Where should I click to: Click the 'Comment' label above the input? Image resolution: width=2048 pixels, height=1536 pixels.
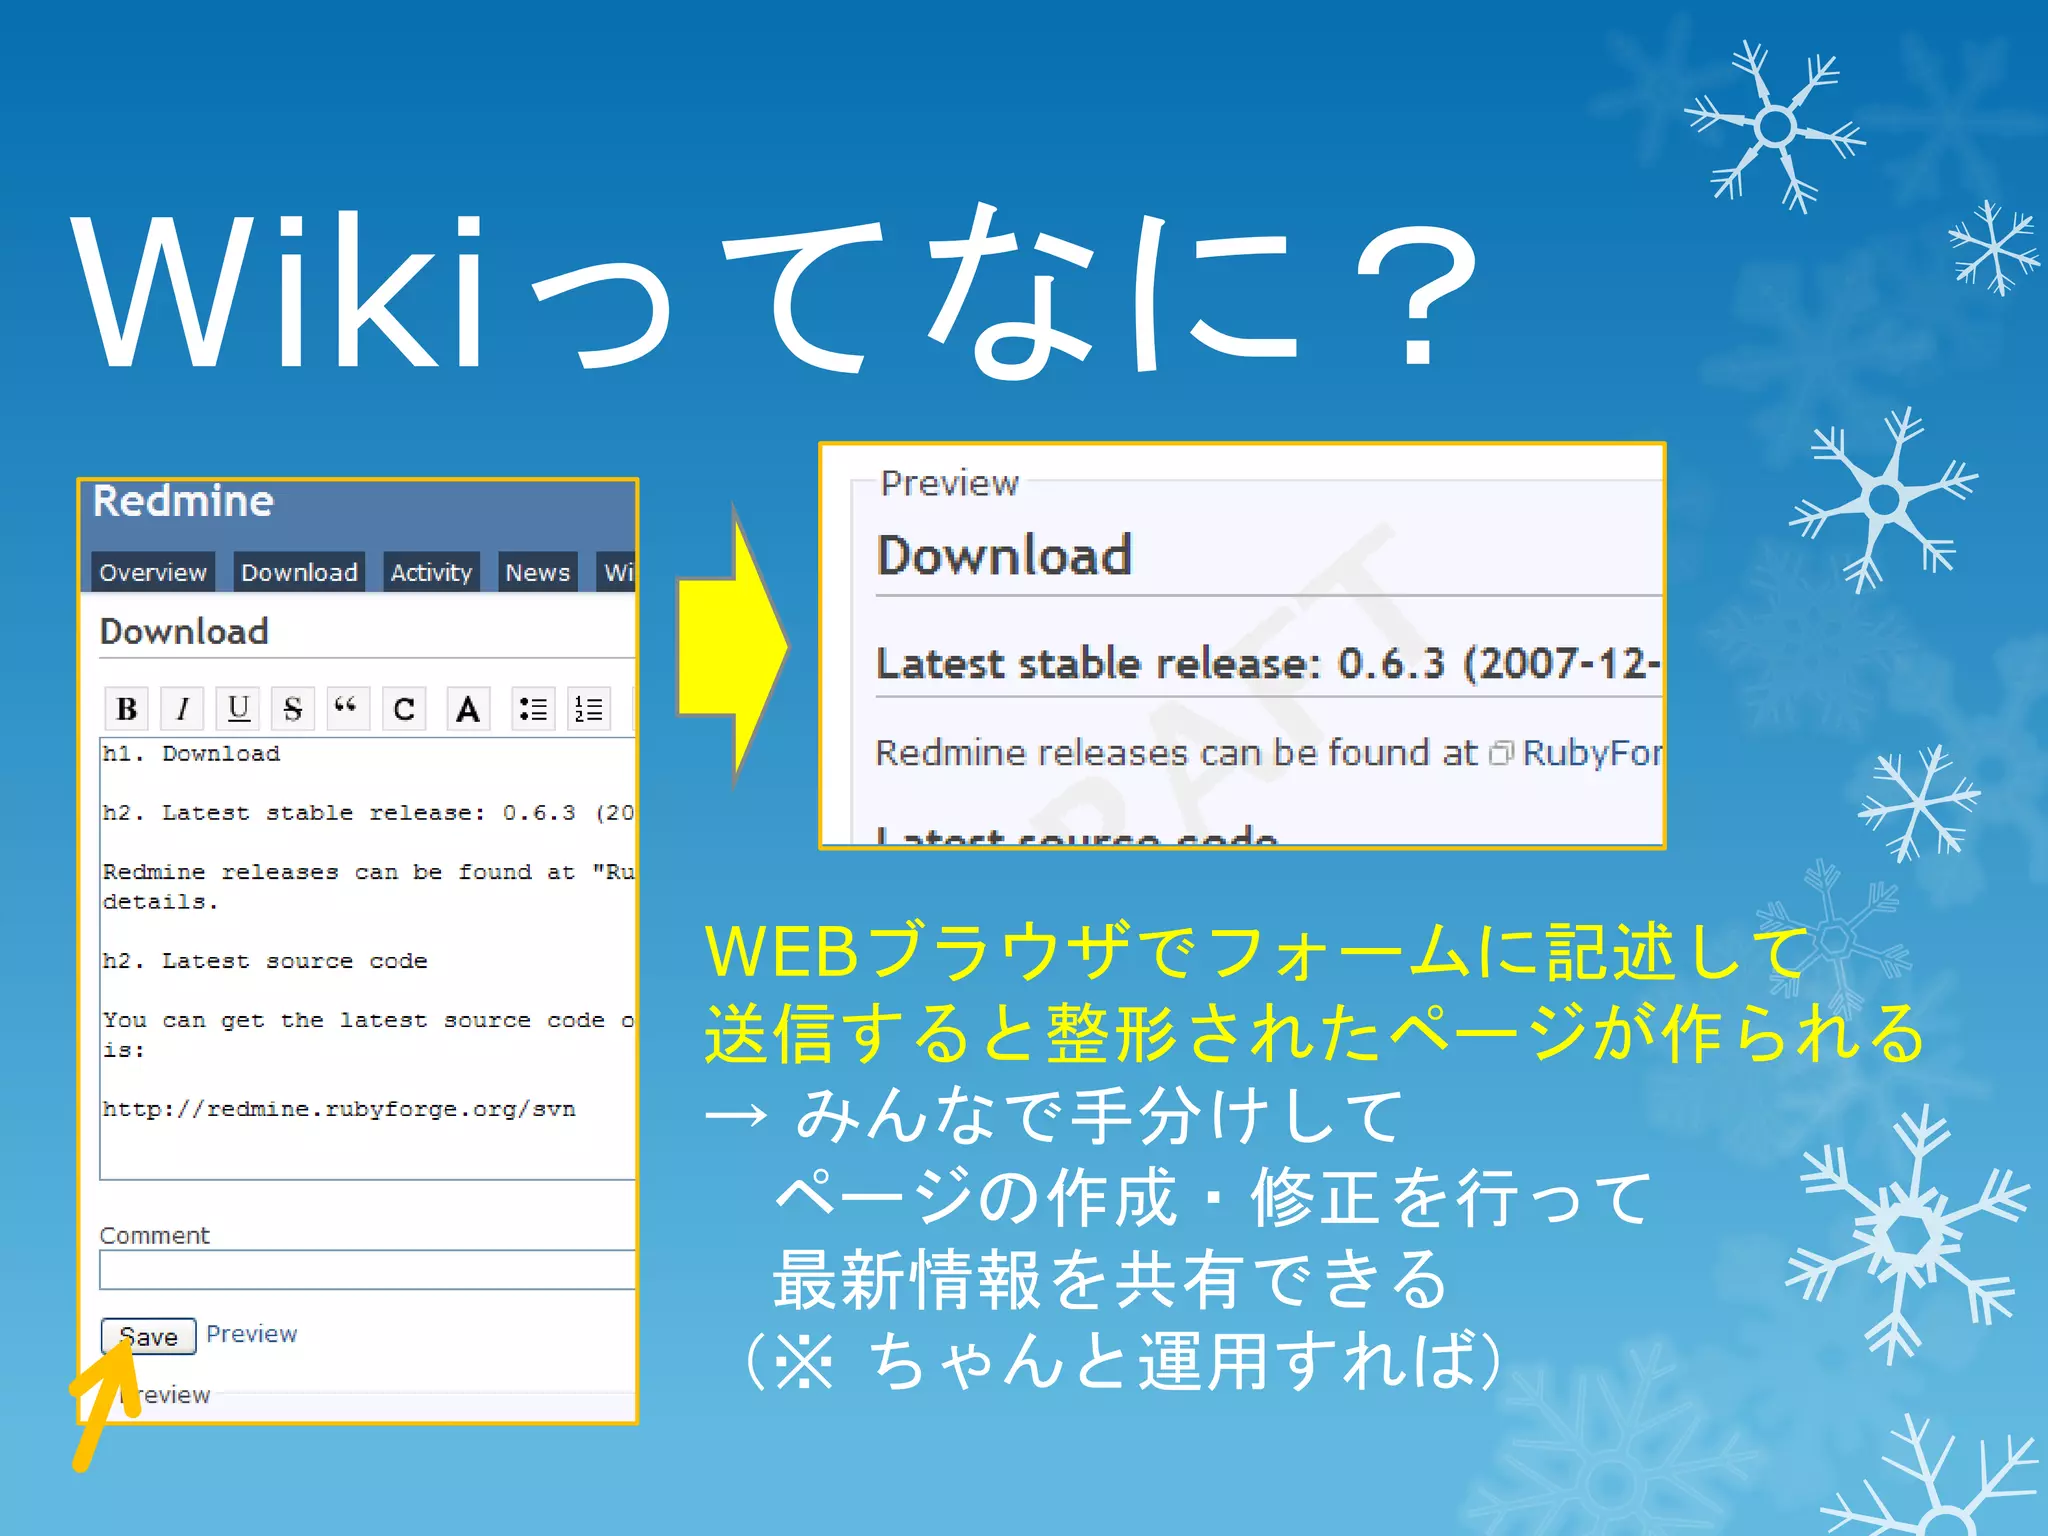coord(155,1235)
